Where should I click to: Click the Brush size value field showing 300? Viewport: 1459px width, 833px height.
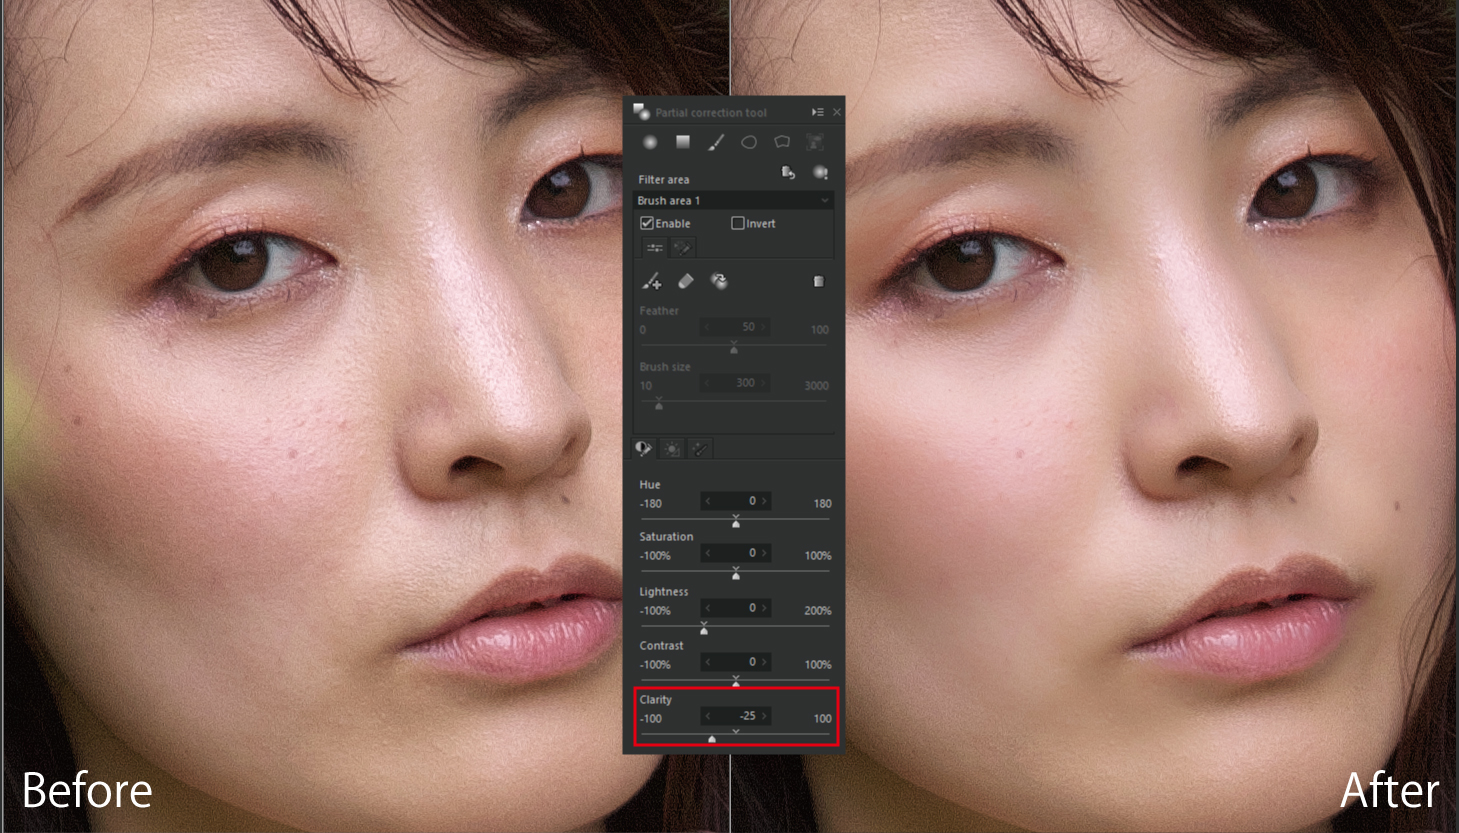736,383
